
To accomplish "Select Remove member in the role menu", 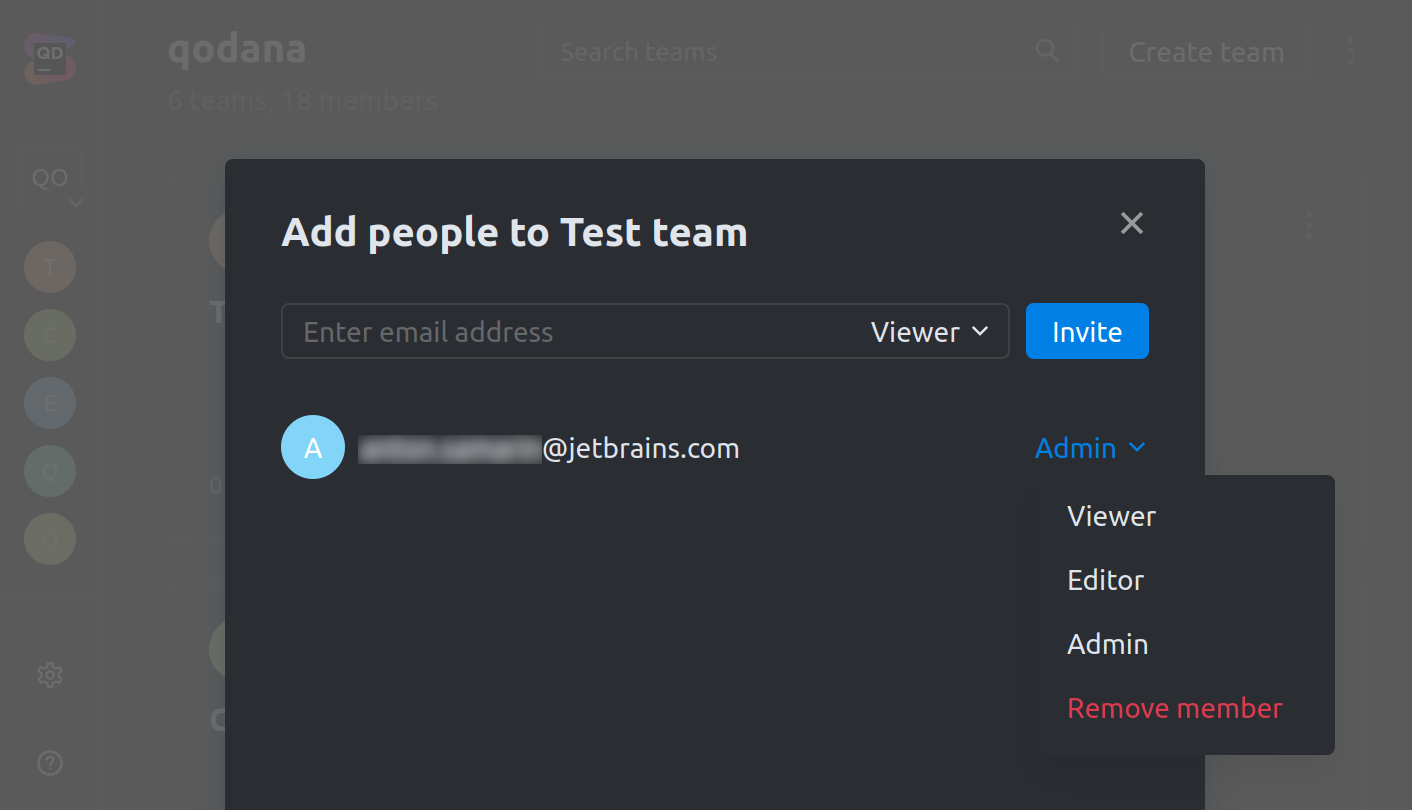I will coord(1174,707).
